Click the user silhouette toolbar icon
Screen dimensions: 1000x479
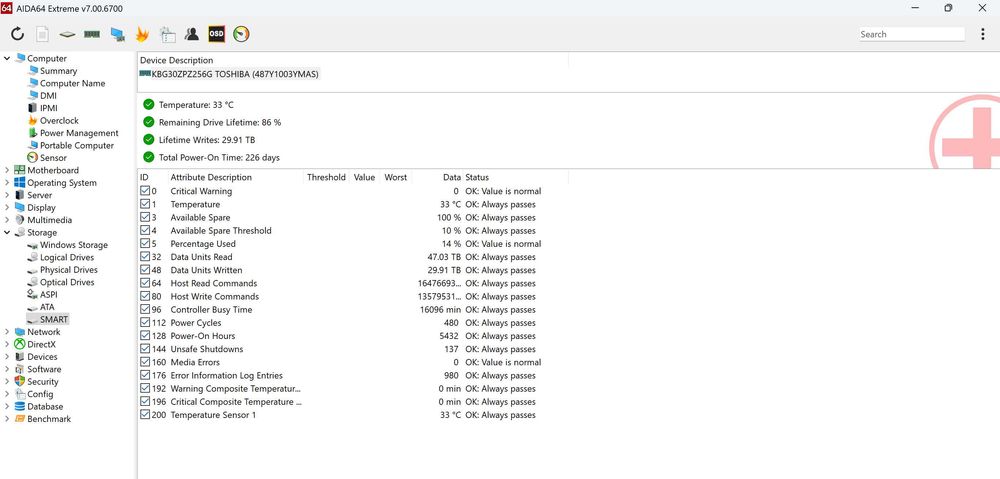coord(191,34)
